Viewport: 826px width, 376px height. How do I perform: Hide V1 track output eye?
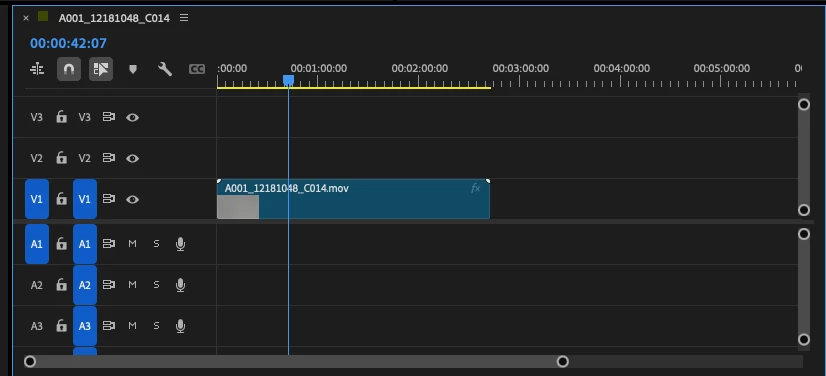[x=132, y=200]
